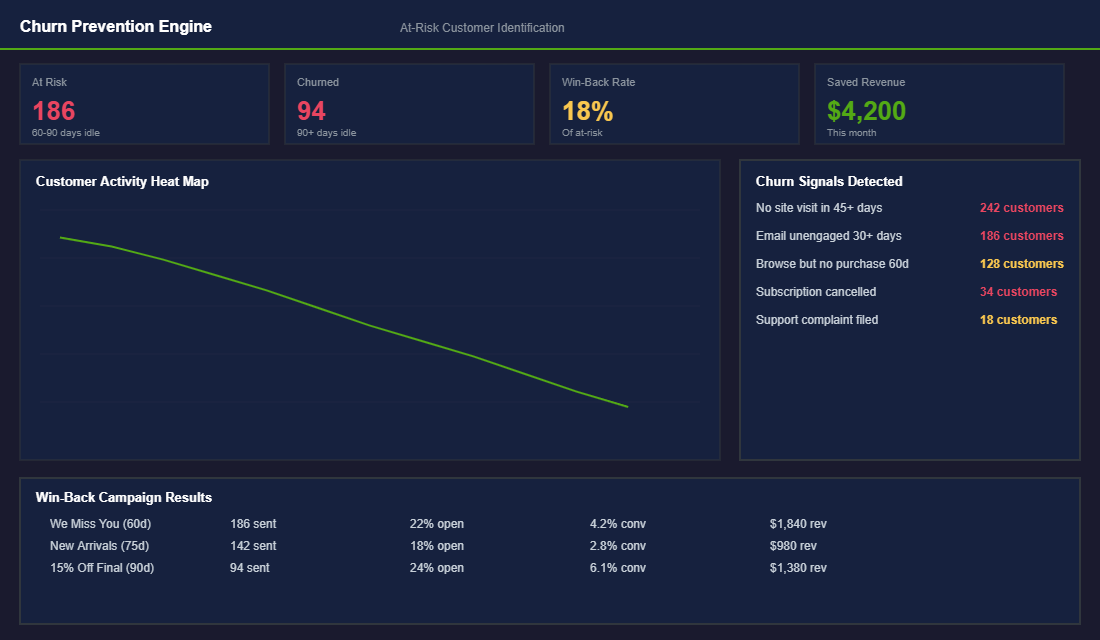Select the At-Risk Customer Identification header label
Screen dimensions: 1100x640
482,28
